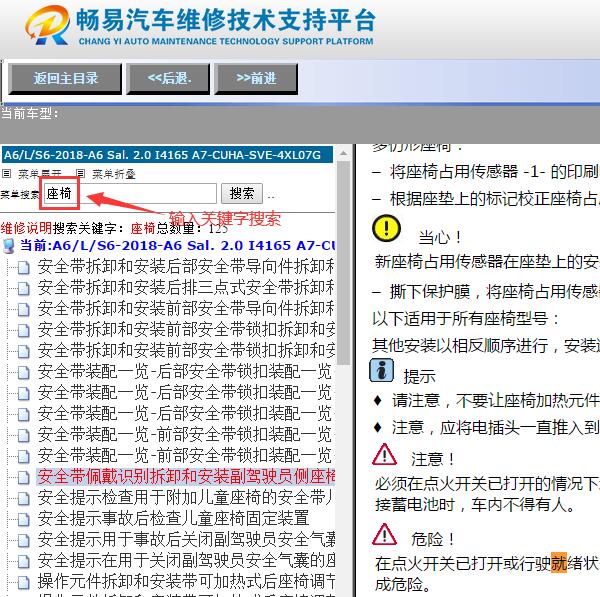Click the computer icon beside 当前:A6/L/S6-2018
600x597 pixels.
coord(8,246)
